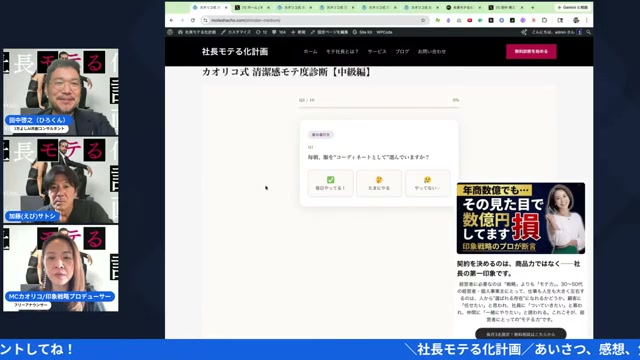Click the 田中啓之(ひろくん) webcam tile
This screenshot has width=640, height=360.
coord(61,92)
